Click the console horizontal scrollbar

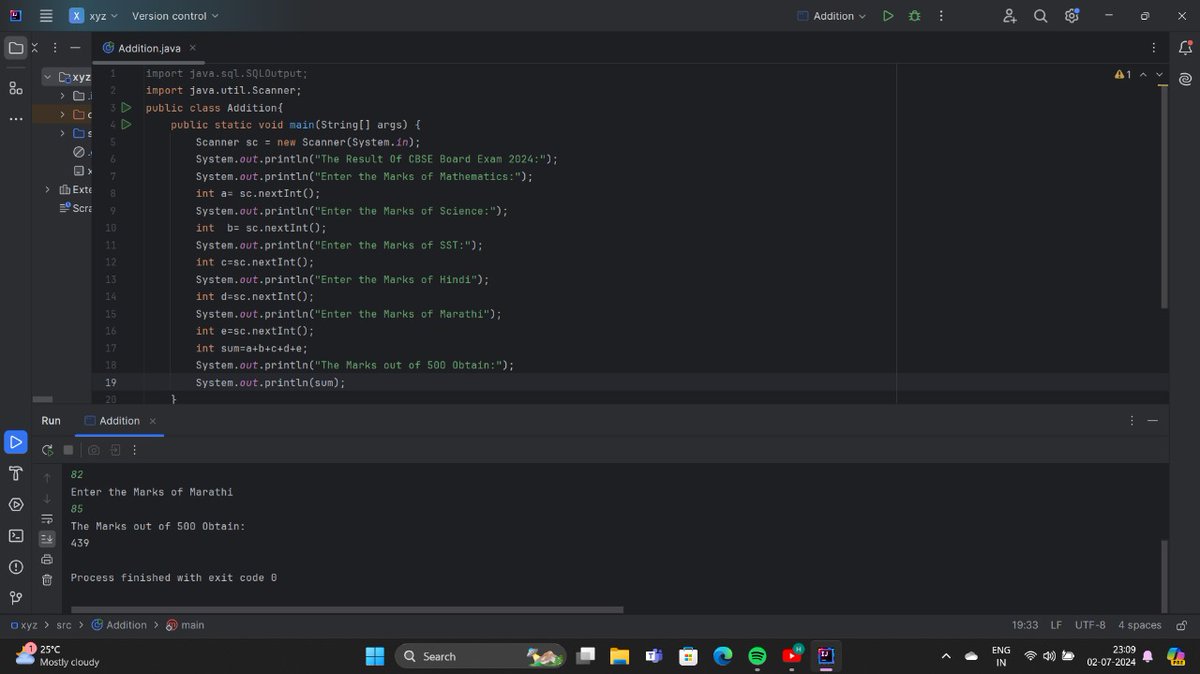tap(345, 609)
